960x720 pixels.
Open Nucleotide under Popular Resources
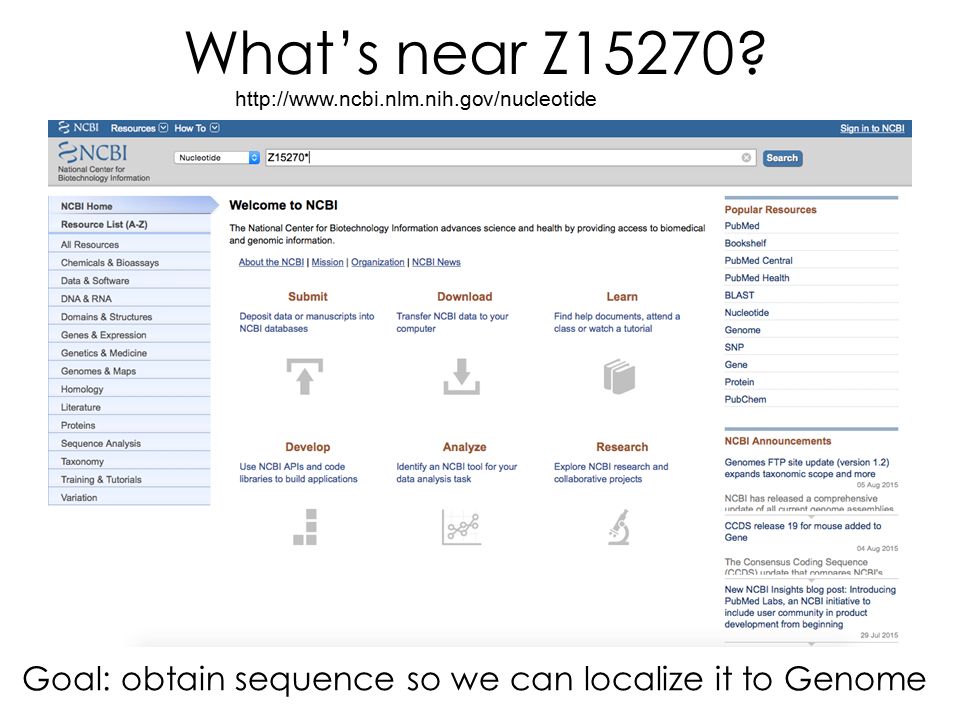(x=747, y=312)
